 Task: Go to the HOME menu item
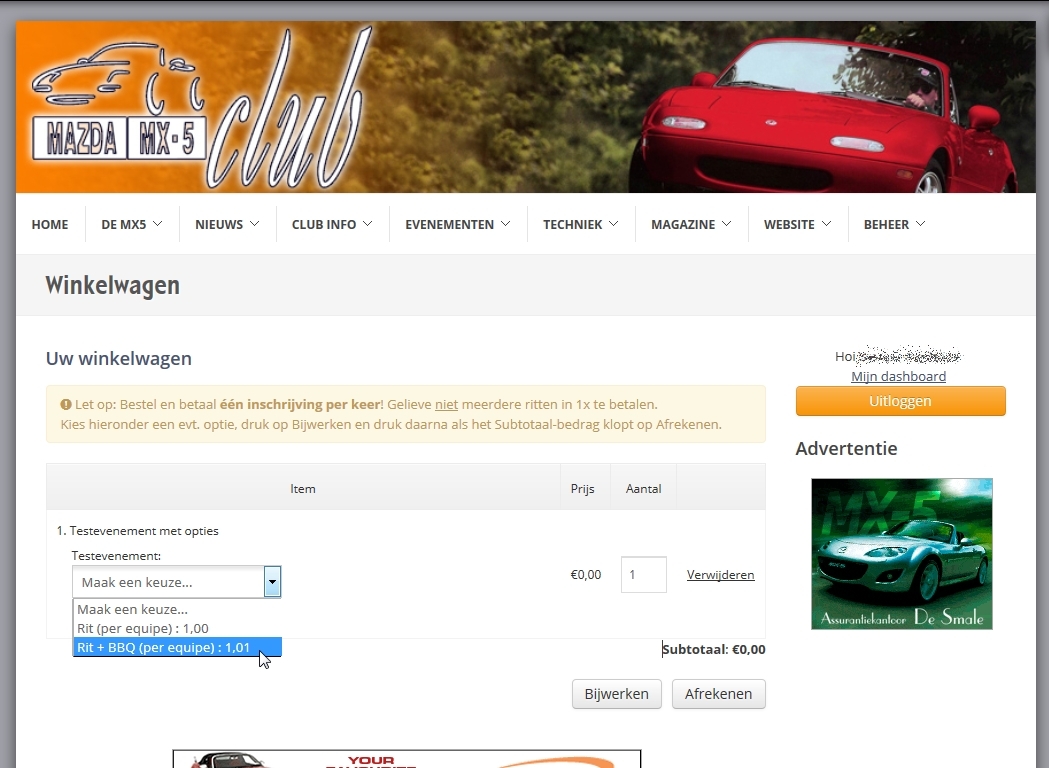tap(50, 224)
